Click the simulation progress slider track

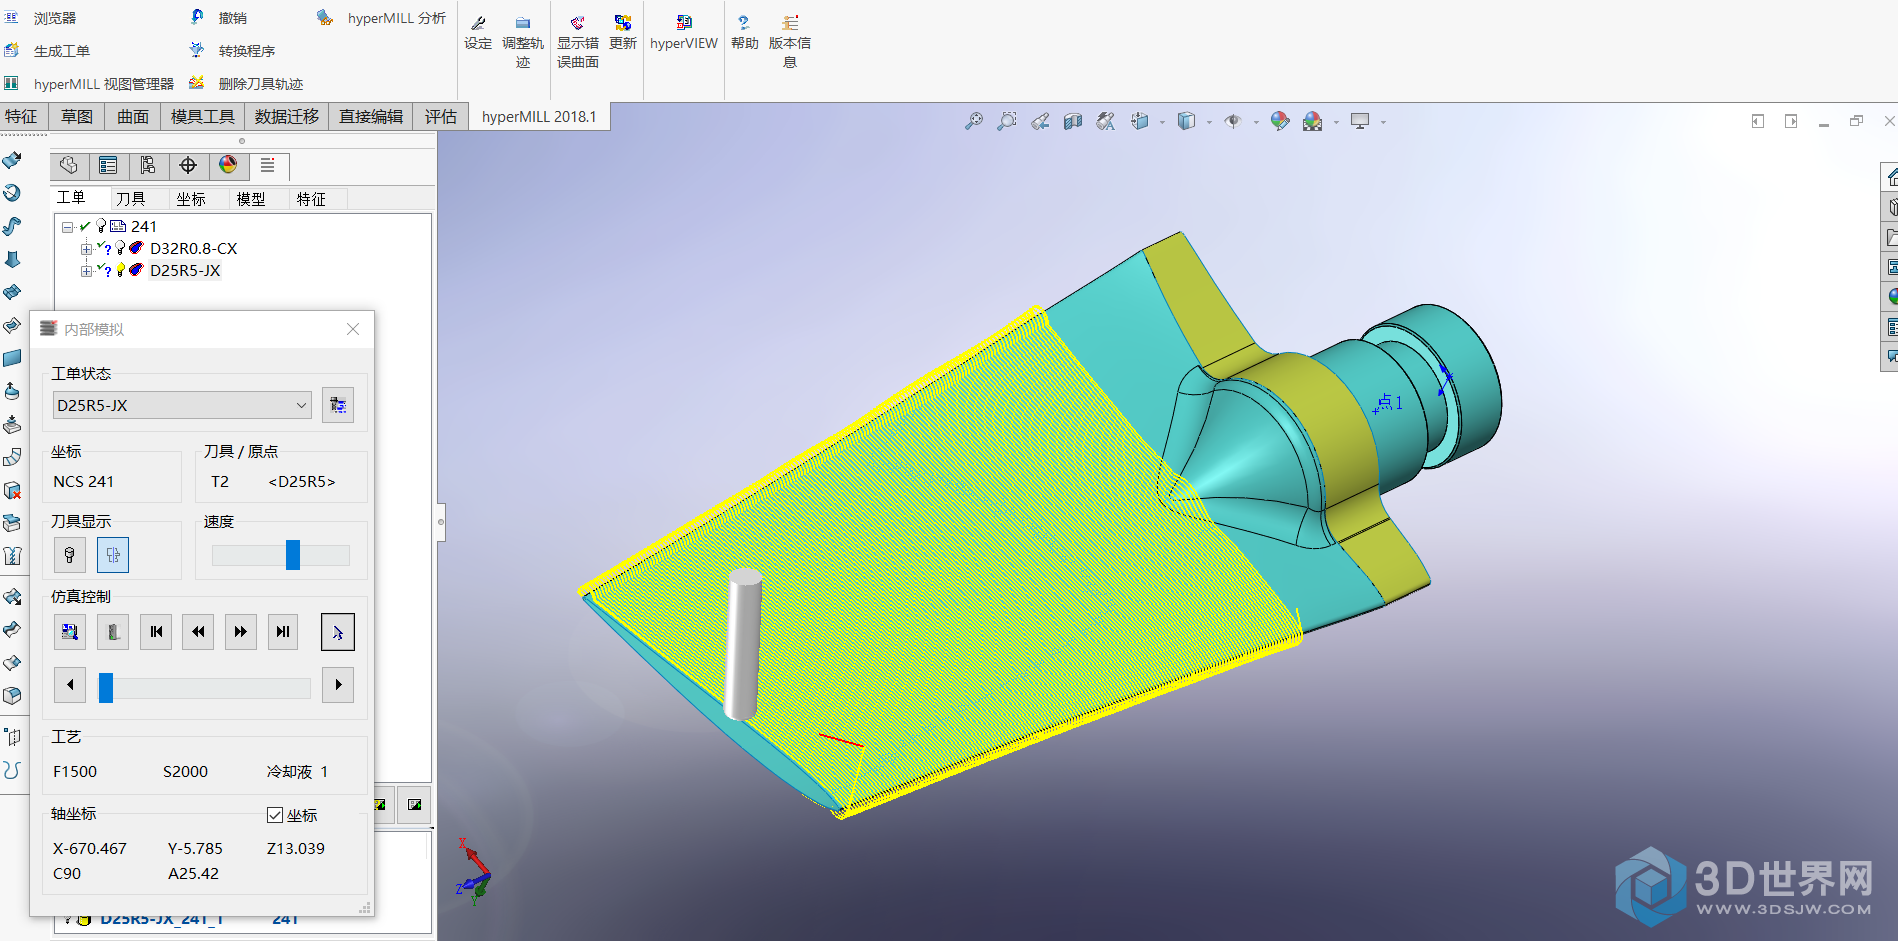(204, 688)
